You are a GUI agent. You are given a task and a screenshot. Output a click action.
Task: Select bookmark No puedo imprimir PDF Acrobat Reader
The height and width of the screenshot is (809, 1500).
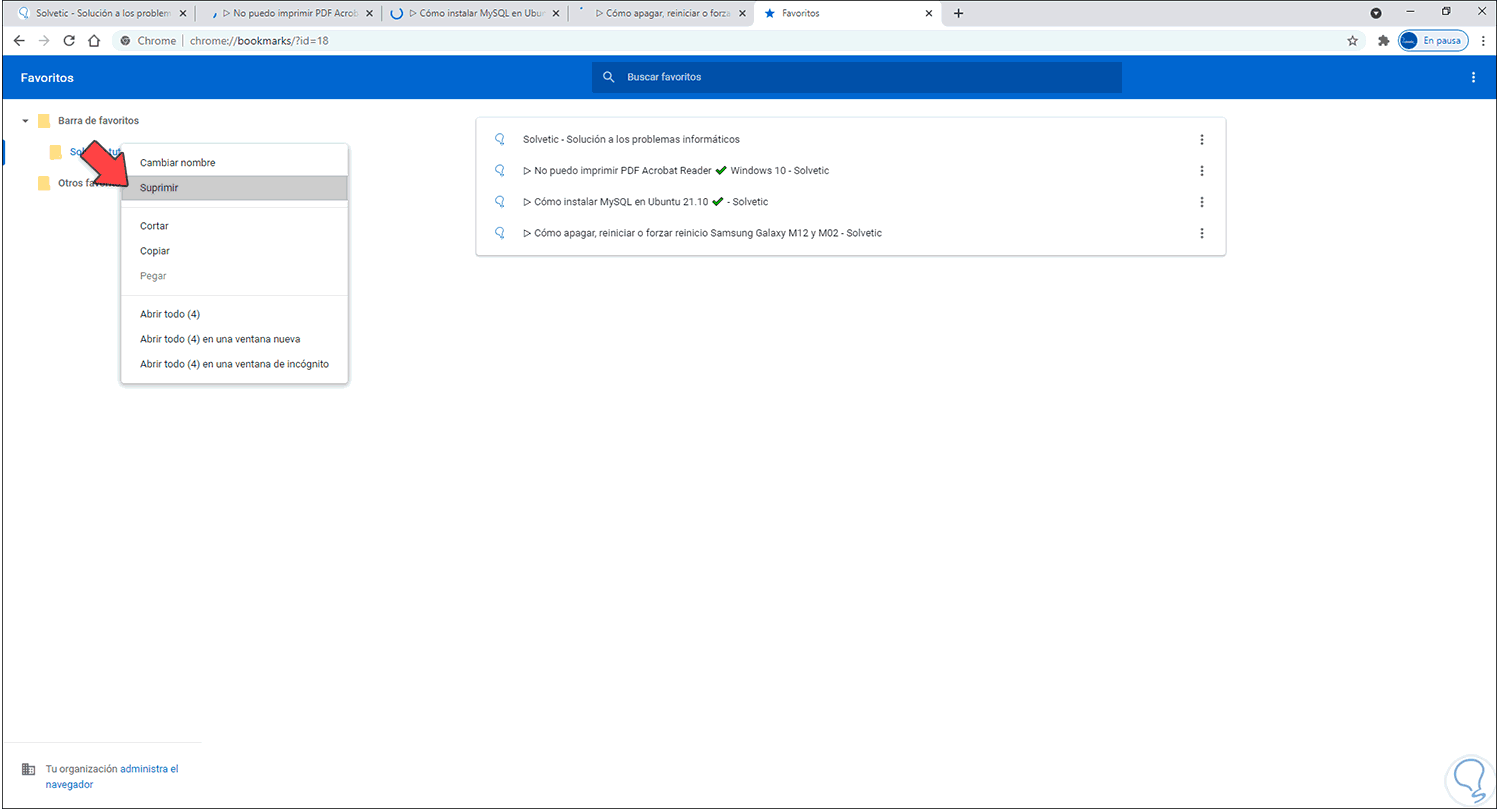pyautogui.click(x=850, y=171)
